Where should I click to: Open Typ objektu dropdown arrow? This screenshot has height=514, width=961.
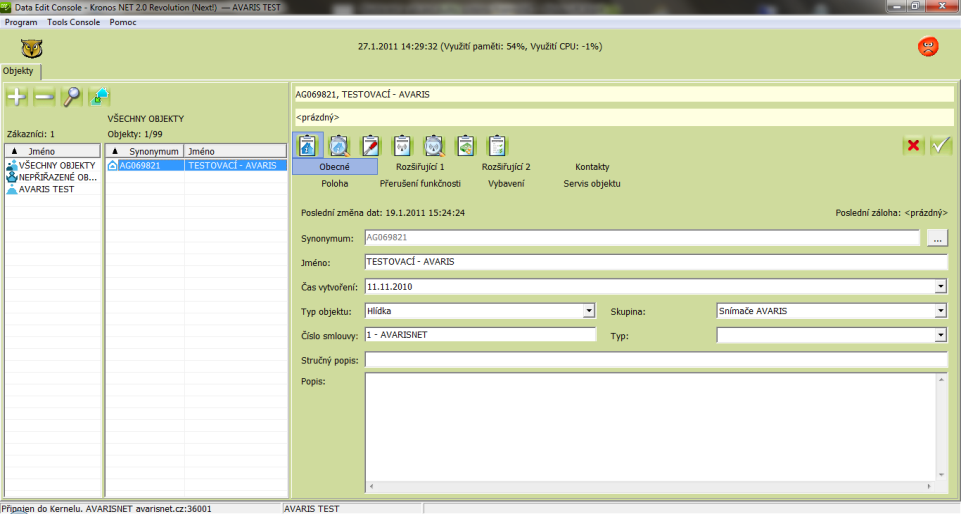[588, 311]
